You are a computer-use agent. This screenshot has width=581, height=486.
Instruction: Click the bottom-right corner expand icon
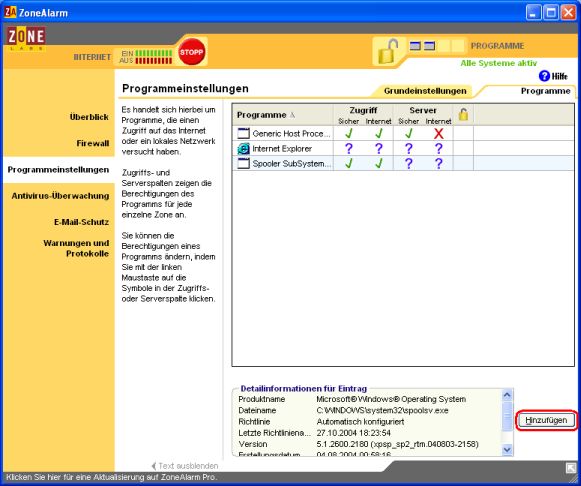(x=571, y=468)
